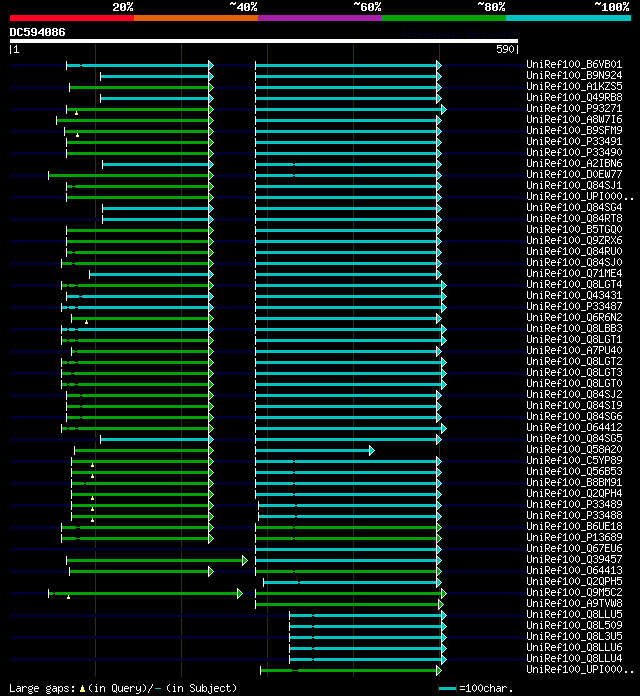
Task: Select the UniRef100_A7PU40 label
Action: 574,350
